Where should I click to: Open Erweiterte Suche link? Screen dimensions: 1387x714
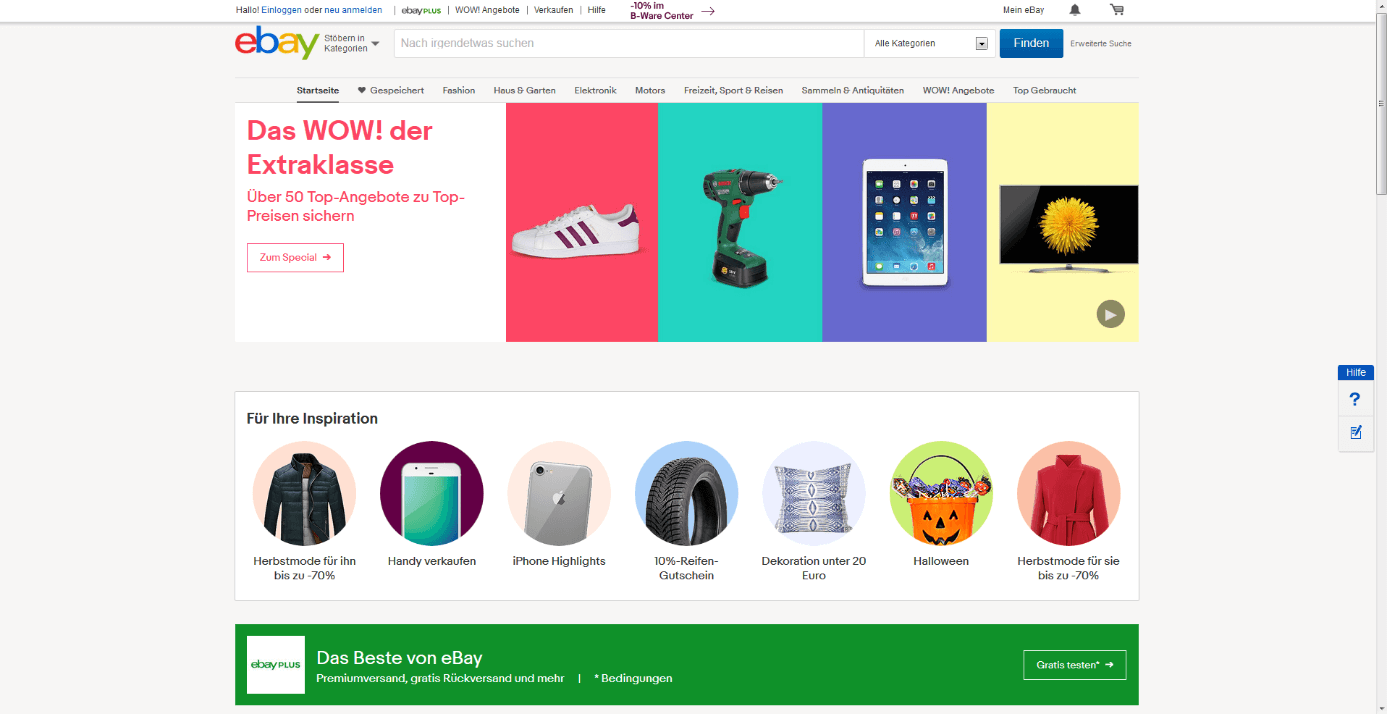pos(1101,43)
